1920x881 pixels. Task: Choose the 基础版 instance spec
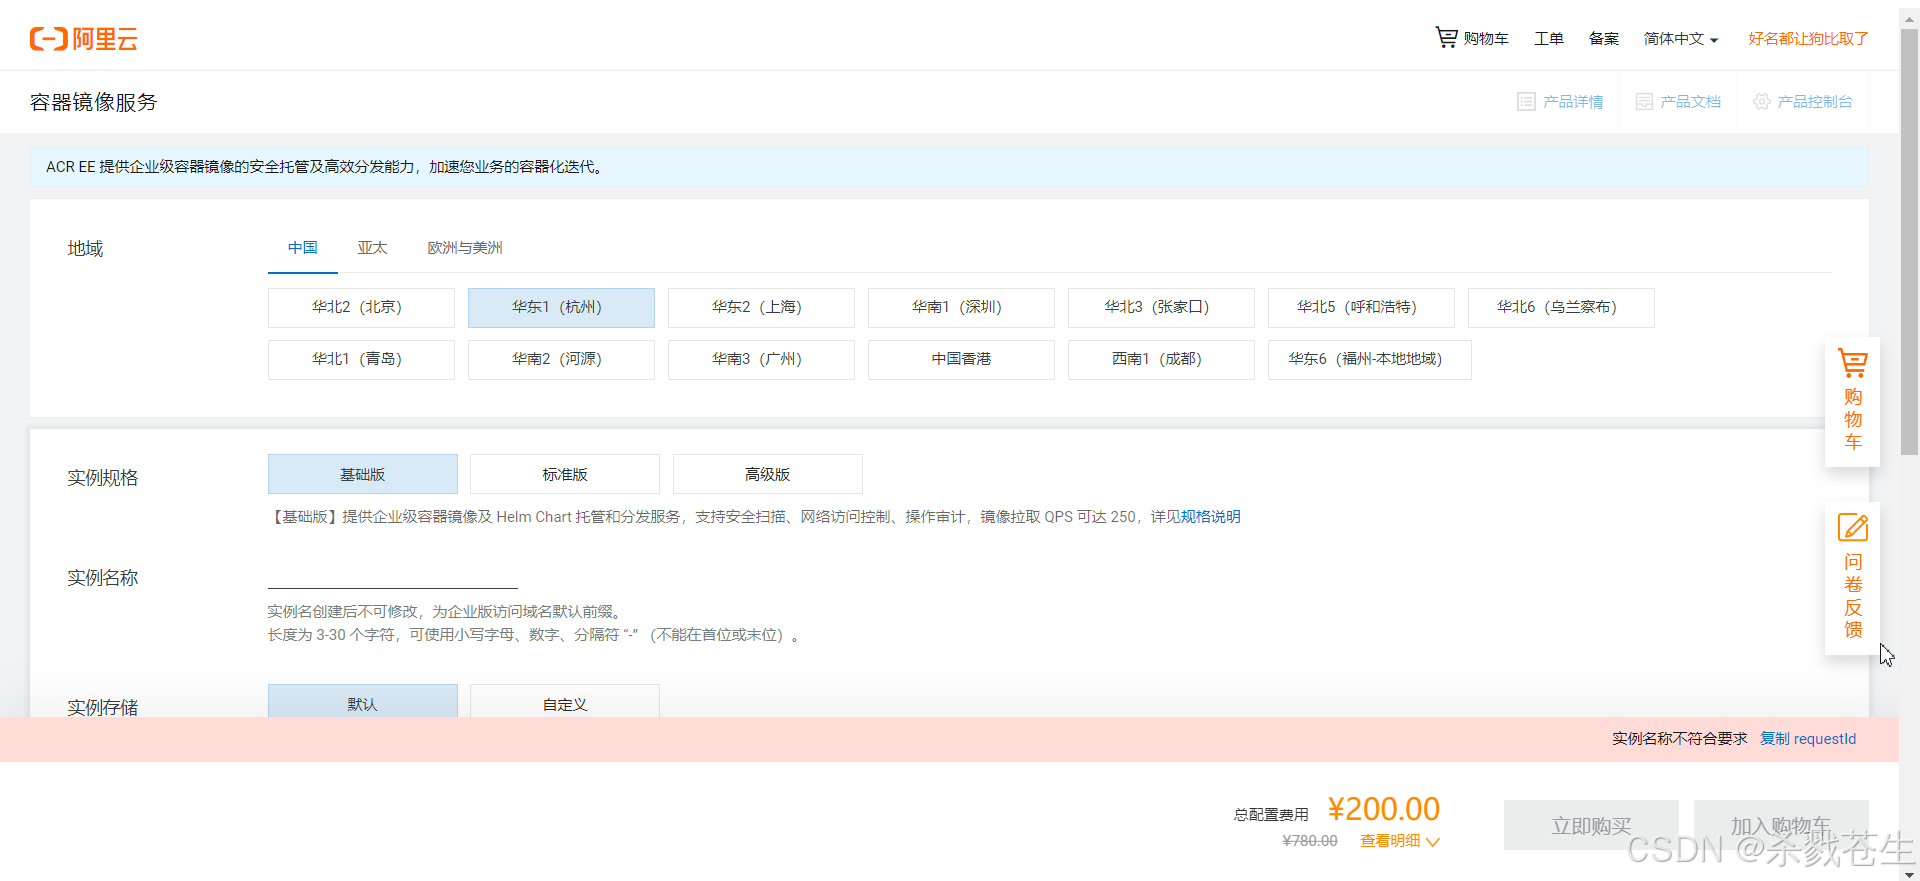coord(363,474)
